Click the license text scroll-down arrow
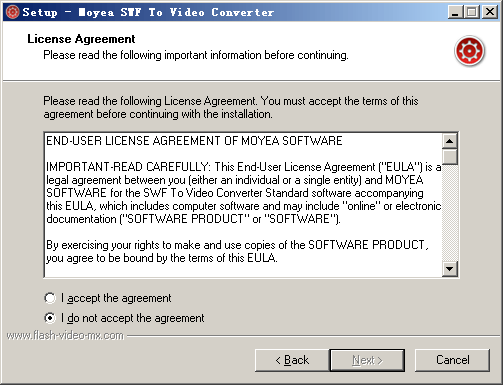 450,269
